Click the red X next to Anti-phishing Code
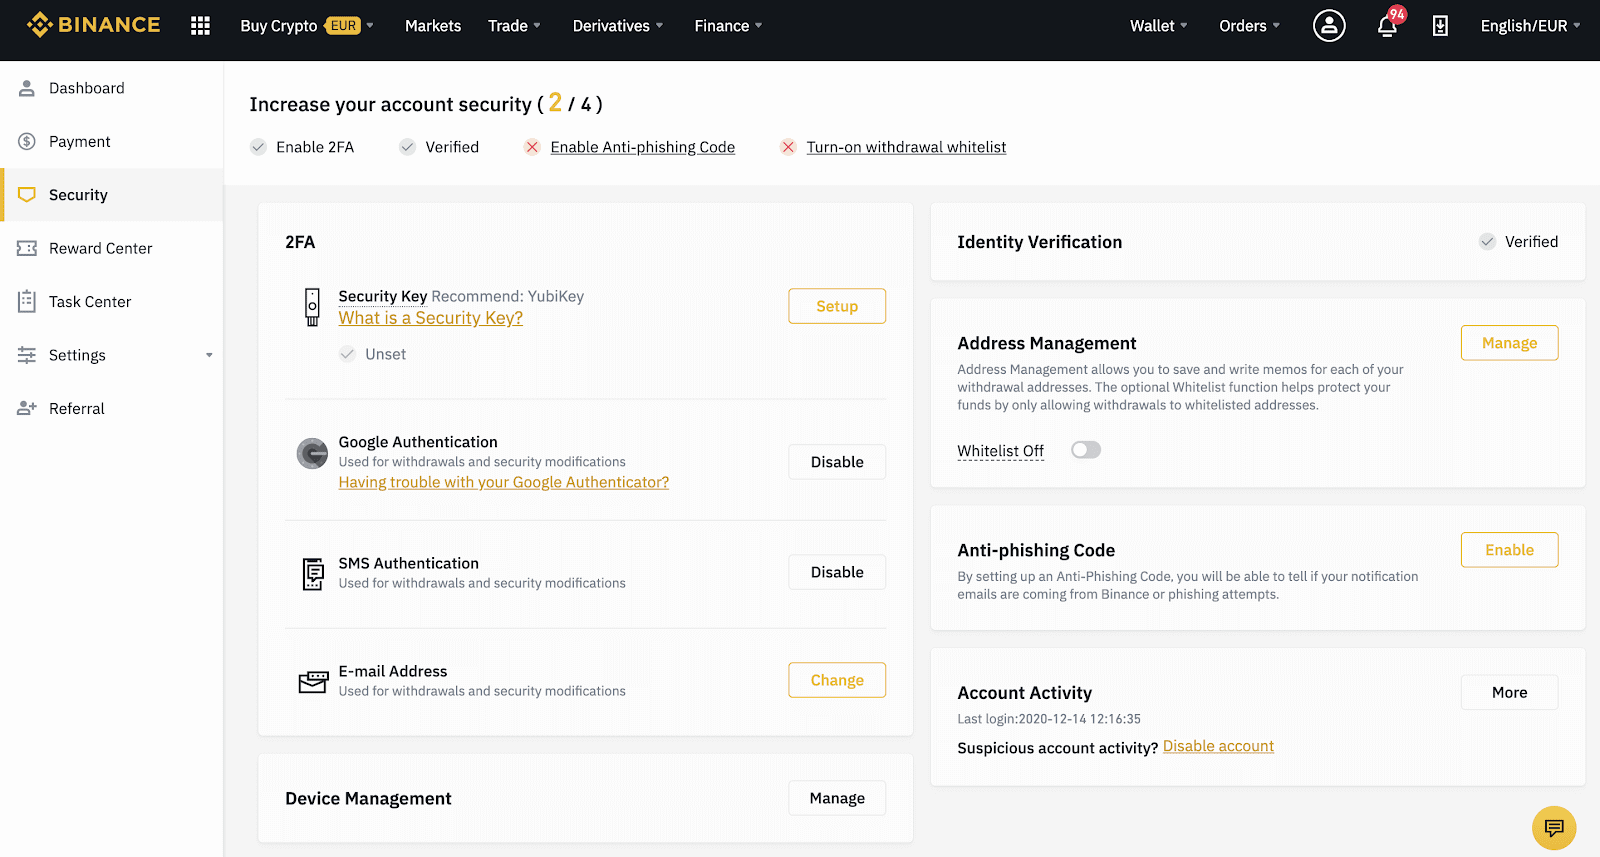Screen dimensions: 1600x857 tap(532, 147)
